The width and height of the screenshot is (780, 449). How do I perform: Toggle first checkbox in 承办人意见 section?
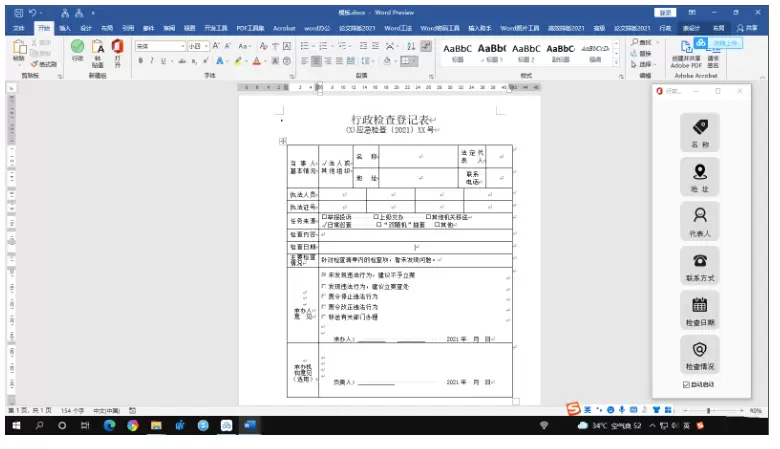(324, 275)
